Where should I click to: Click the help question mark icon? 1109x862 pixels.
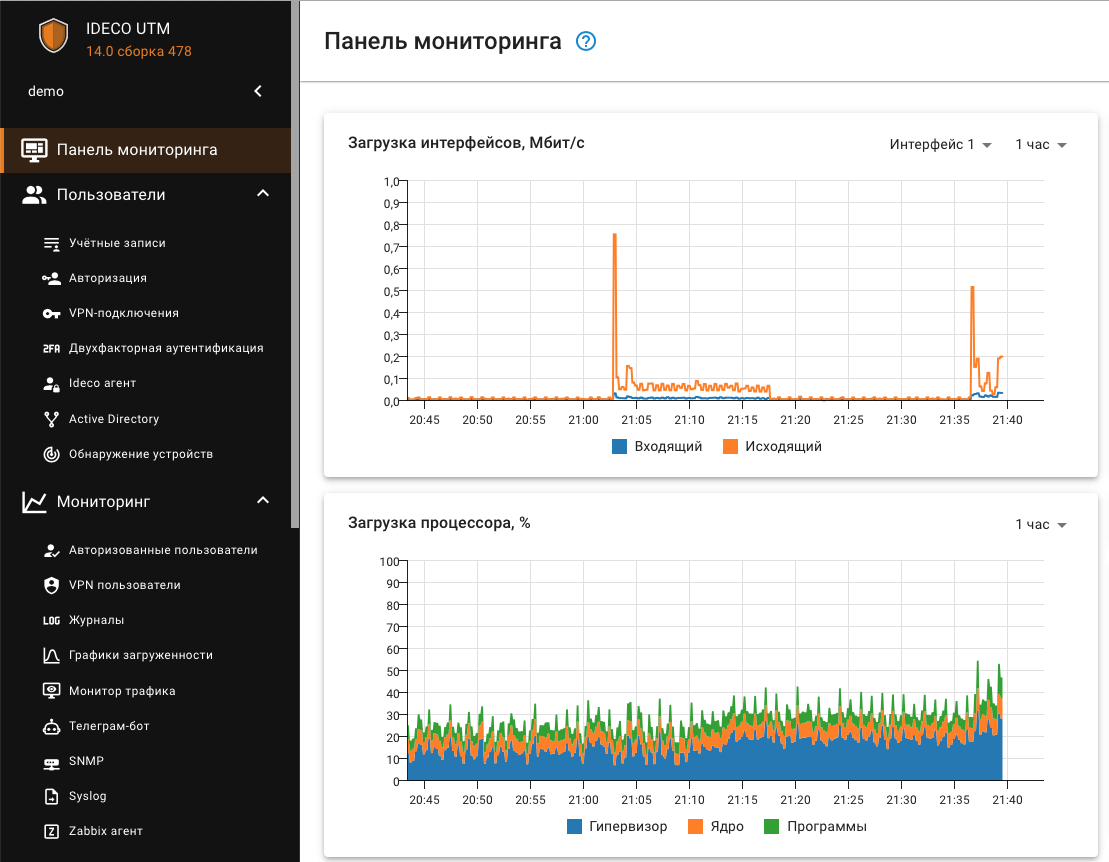(x=586, y=41)
